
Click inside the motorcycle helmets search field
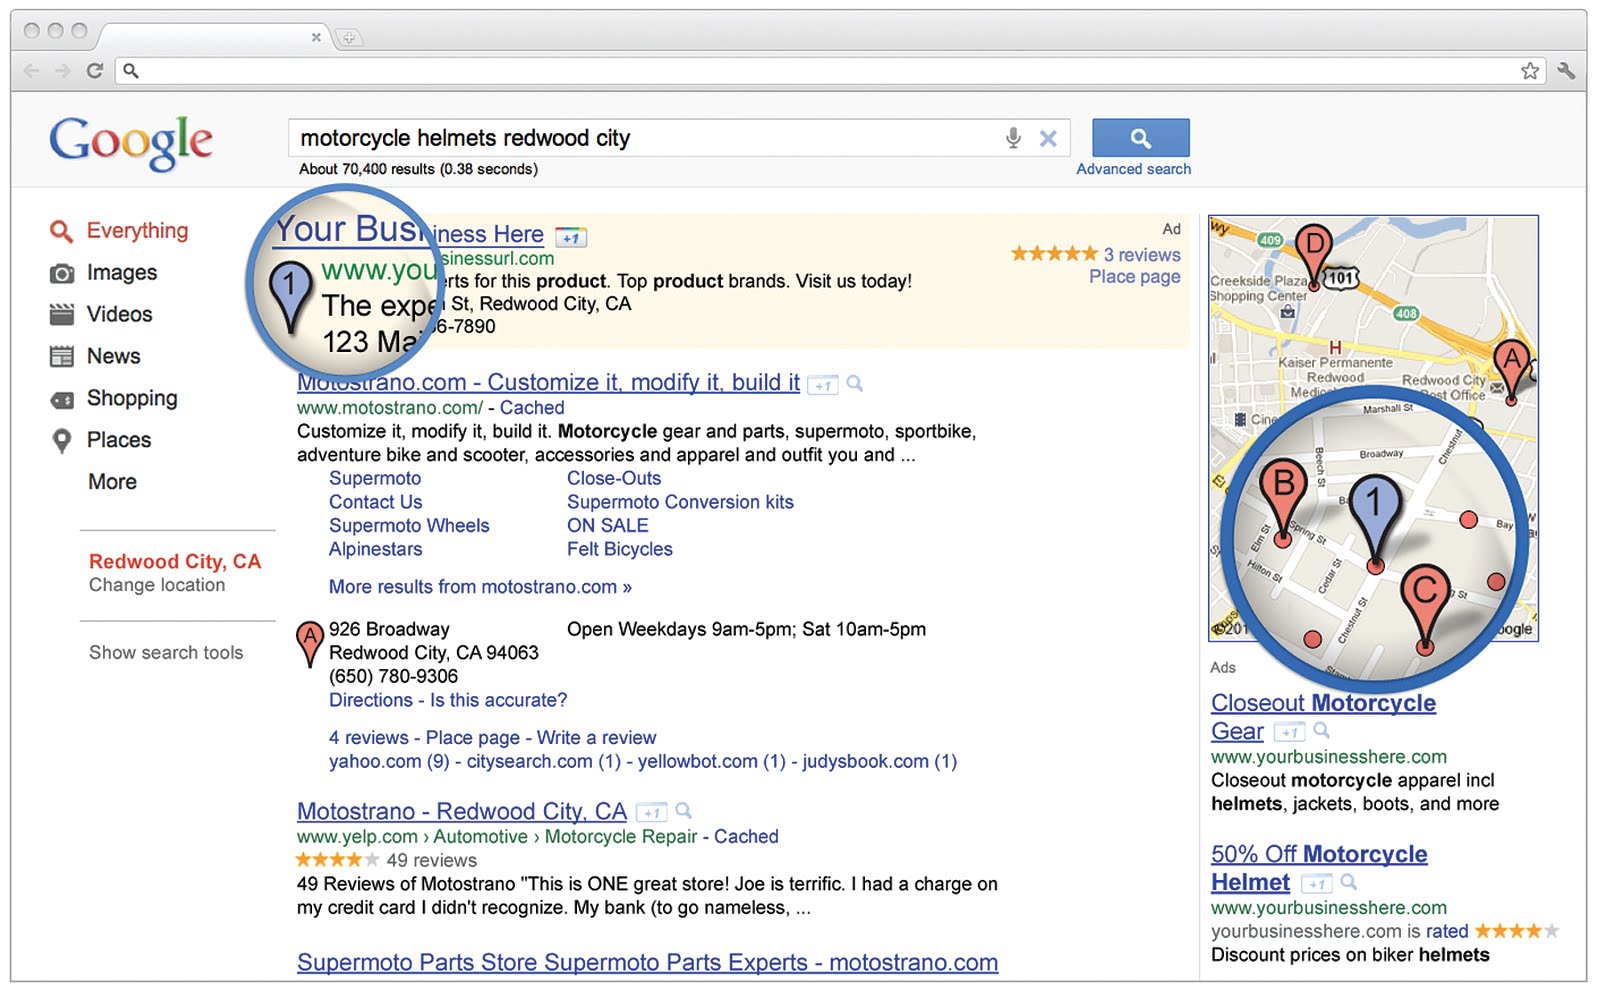pyautogui.click(x=640, y=138)
